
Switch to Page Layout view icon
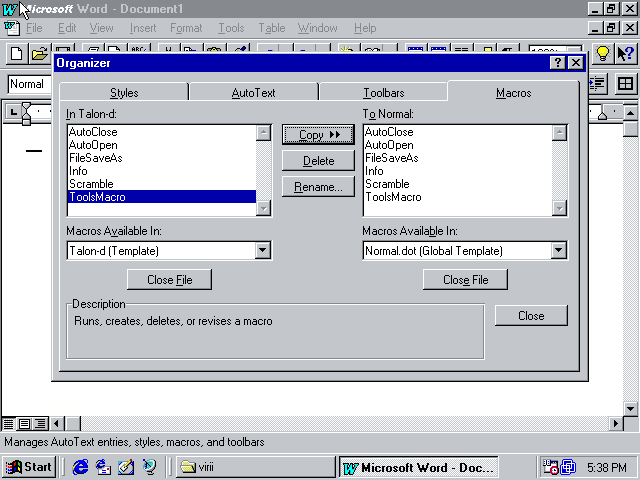(x=24, y=424)
